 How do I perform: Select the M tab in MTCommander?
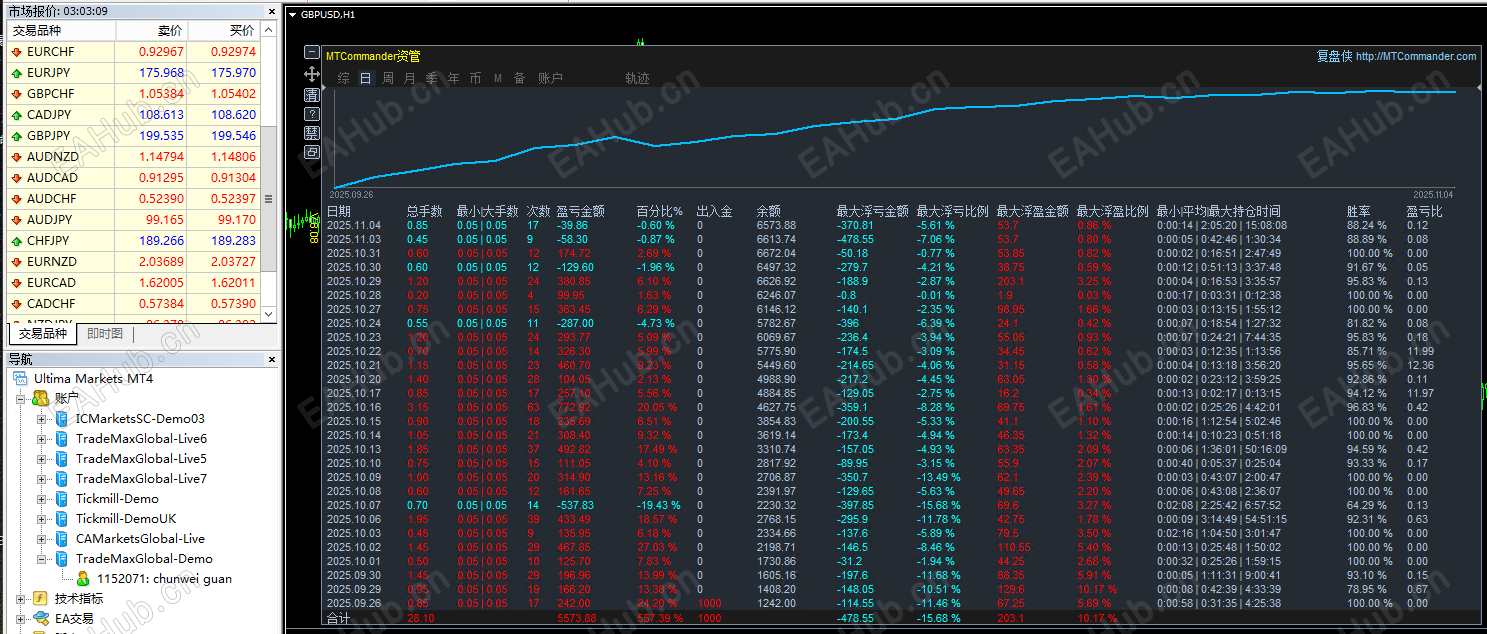[498, 78]
